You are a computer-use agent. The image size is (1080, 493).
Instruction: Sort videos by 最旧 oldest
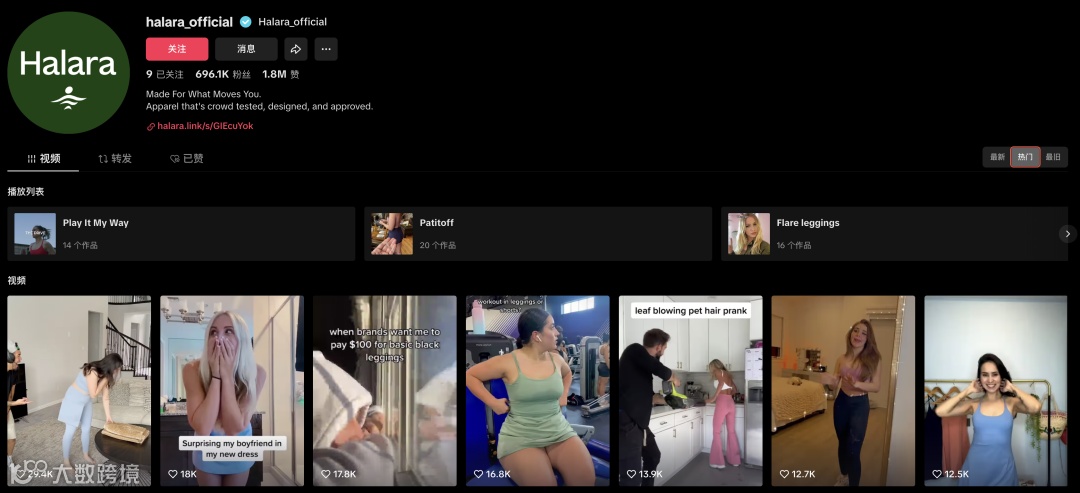pos(1053,157)
